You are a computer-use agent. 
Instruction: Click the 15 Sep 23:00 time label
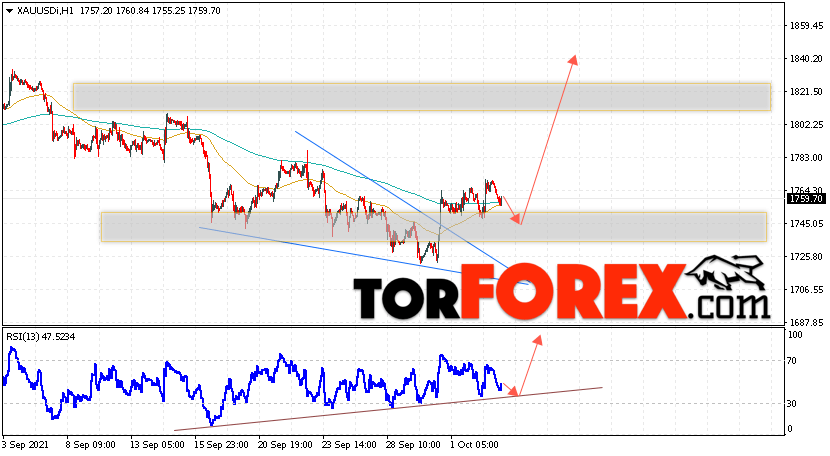[221, 445]
